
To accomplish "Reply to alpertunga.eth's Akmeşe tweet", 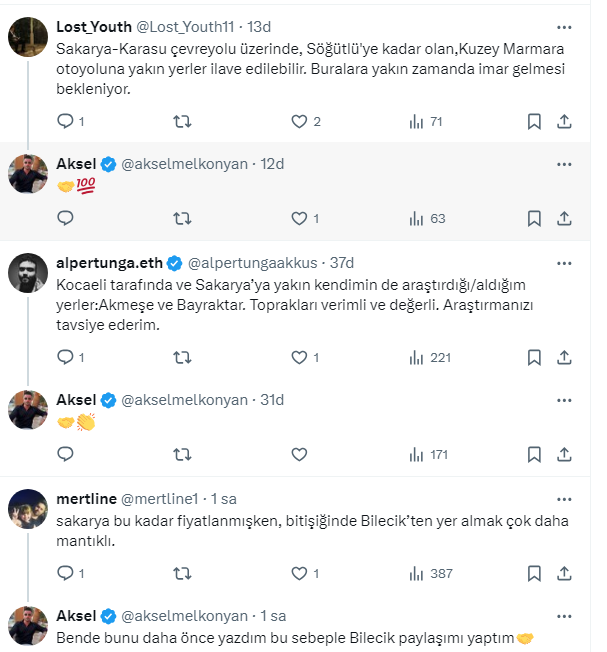I will point(66,357).
